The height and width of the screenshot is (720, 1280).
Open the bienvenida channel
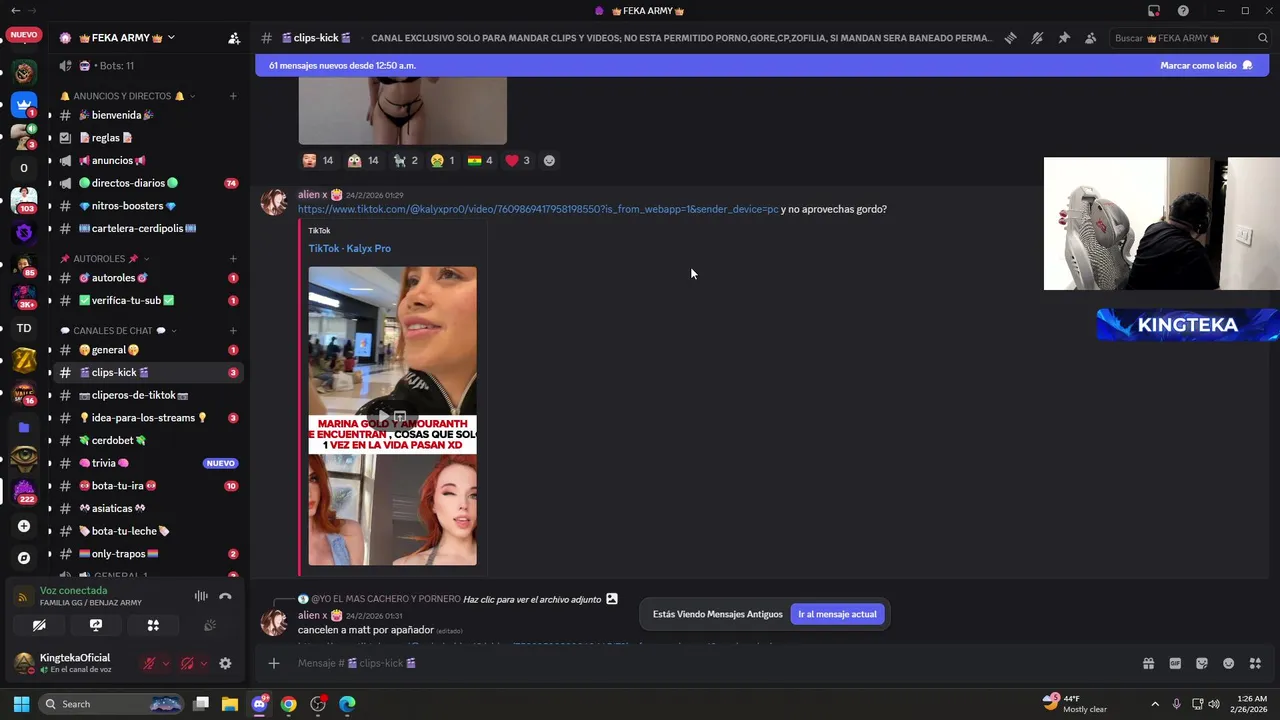point(149,115)
